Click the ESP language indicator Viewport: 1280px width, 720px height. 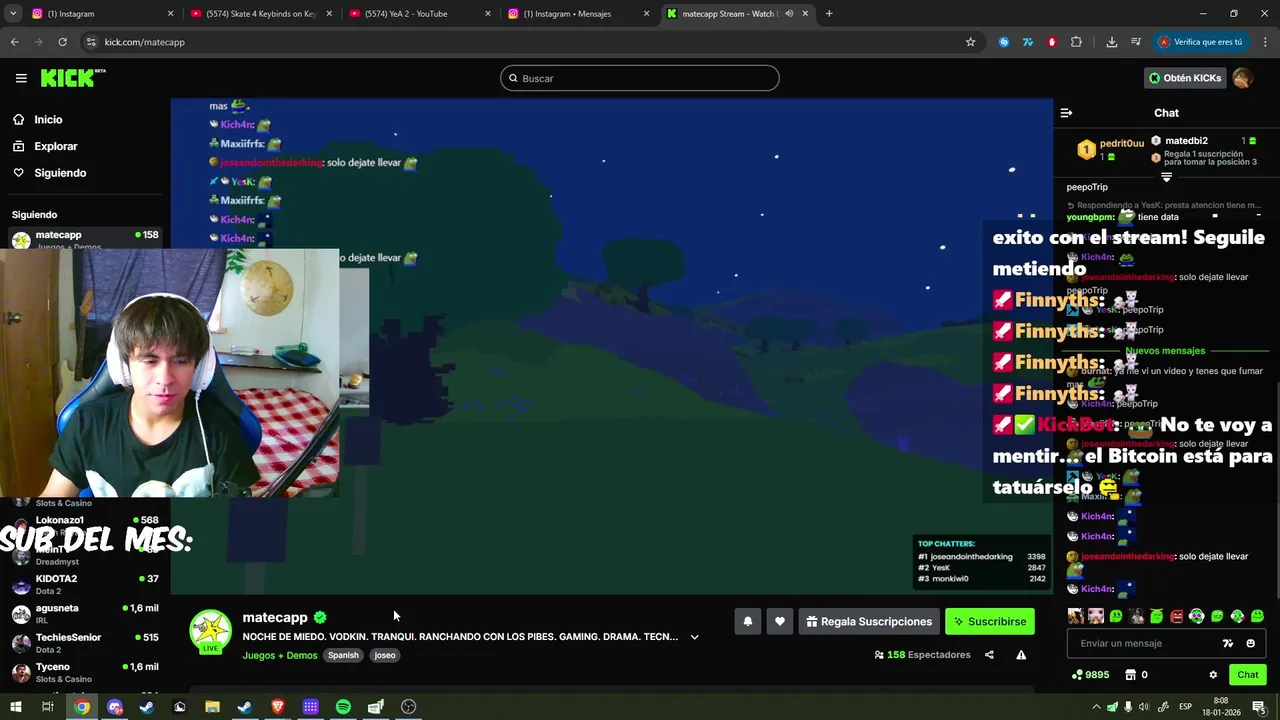(x=1186, y=707)
